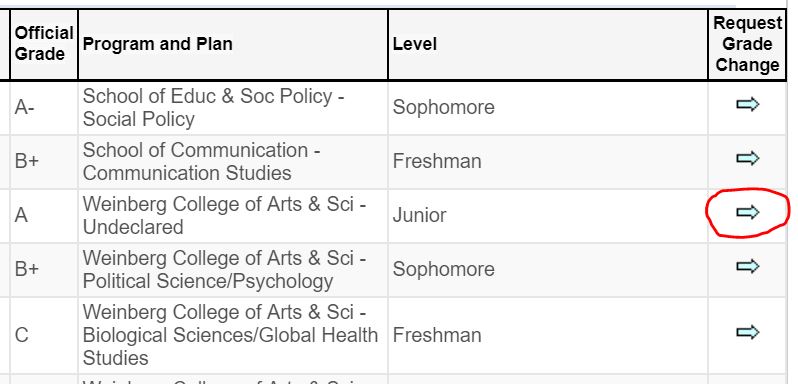Select the C grade cell

click(44, 336)
